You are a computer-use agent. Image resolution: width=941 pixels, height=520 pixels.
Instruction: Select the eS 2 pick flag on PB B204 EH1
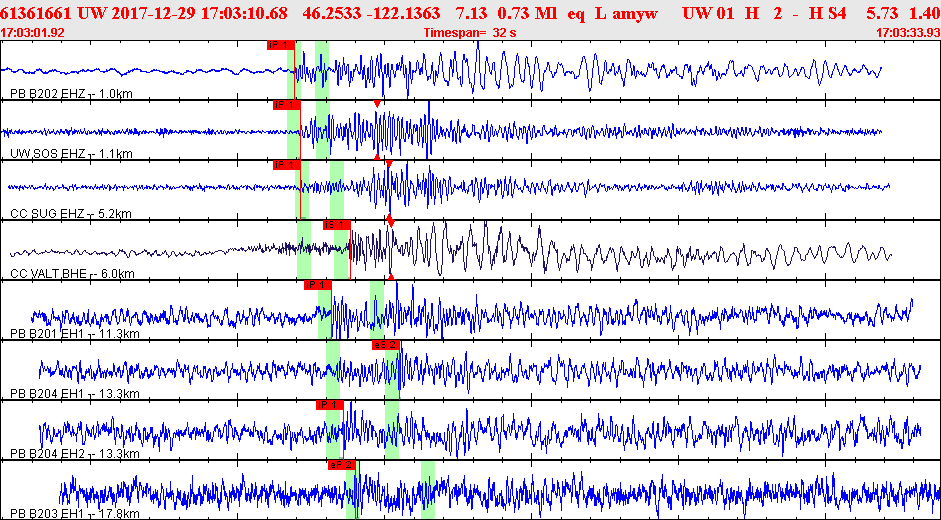pos(385,345)
